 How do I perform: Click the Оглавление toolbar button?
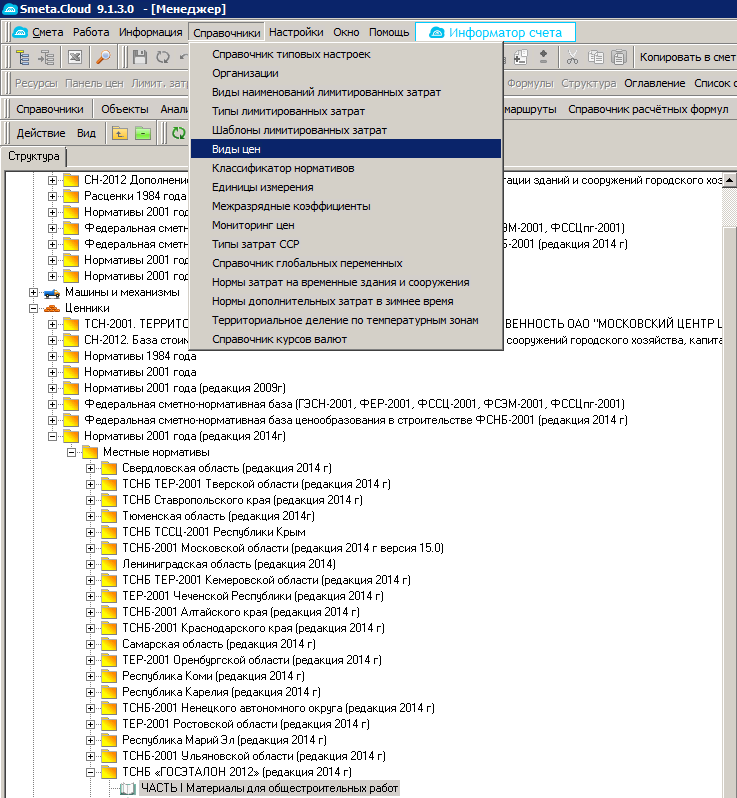click(x=655, y=83)
